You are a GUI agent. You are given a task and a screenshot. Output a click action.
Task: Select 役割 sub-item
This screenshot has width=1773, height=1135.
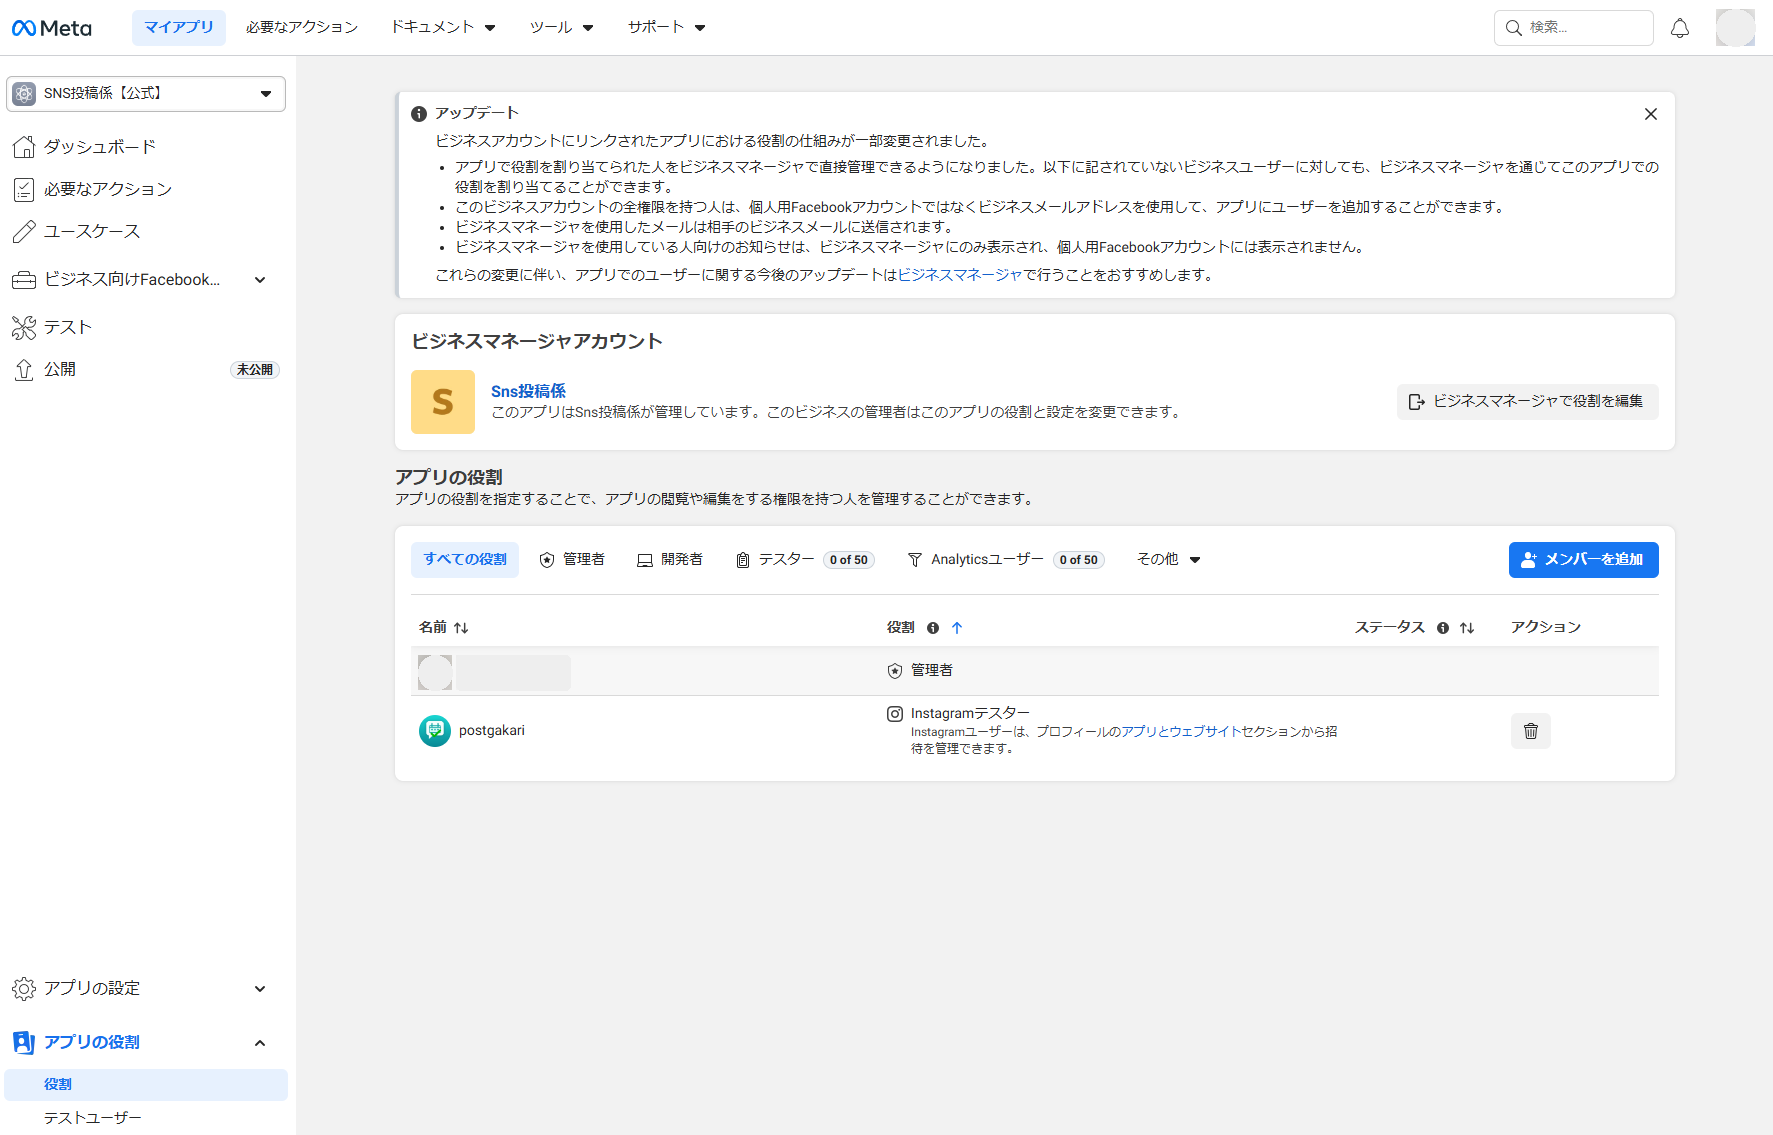pyautogui.click(x=146, y=1085)
